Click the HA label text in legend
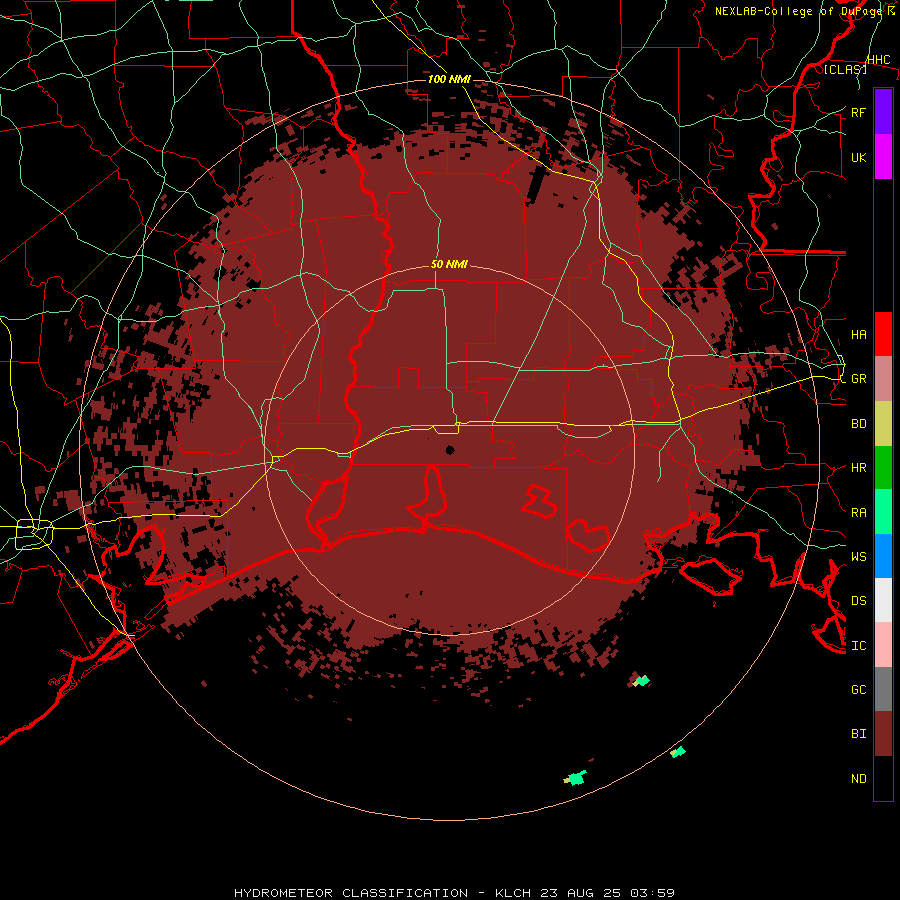 tap(858, 335)
